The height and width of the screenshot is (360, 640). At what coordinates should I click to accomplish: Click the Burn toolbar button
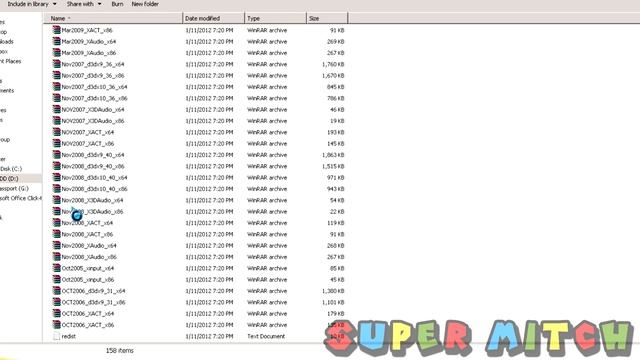tap(117, 4)
